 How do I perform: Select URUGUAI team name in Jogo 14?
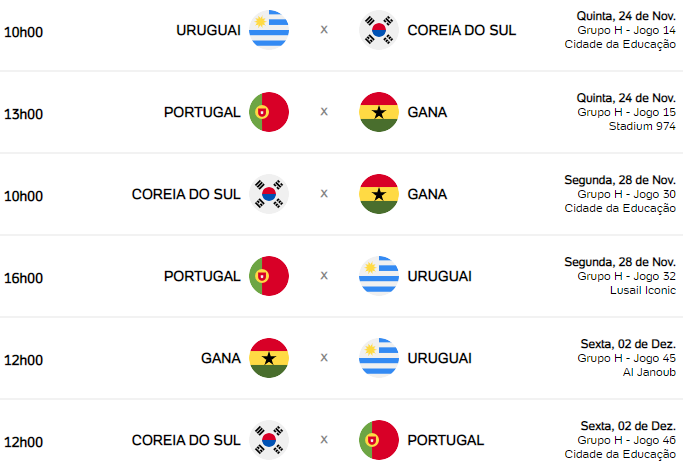pyautogui.click(x=208, y=30)
